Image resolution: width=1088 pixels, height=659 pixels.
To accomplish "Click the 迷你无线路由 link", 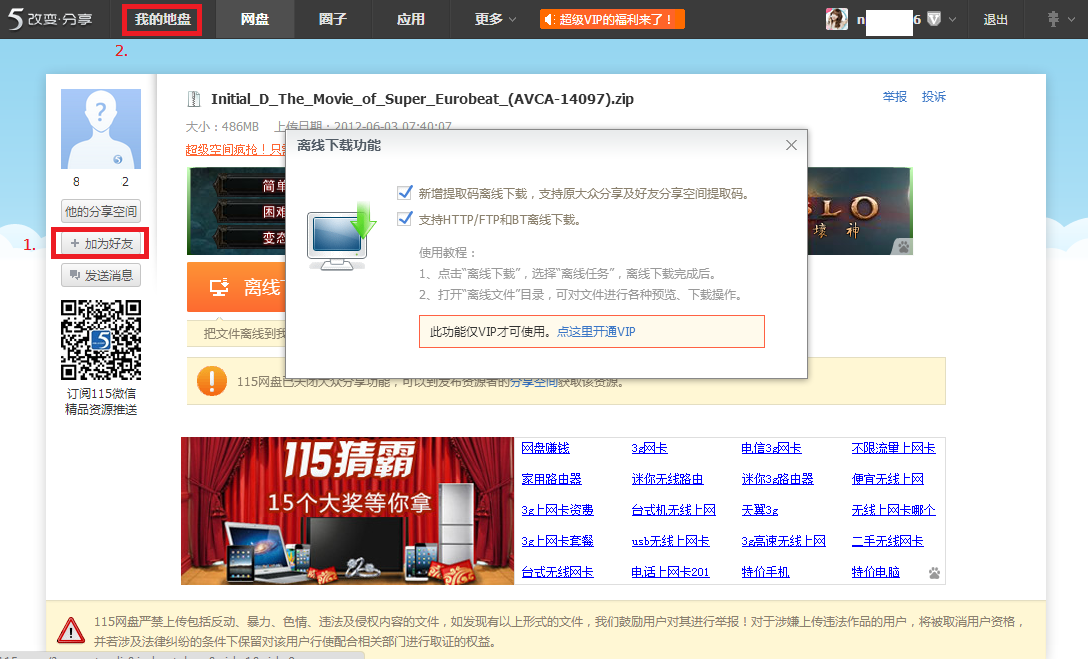I will click(668, 479).
